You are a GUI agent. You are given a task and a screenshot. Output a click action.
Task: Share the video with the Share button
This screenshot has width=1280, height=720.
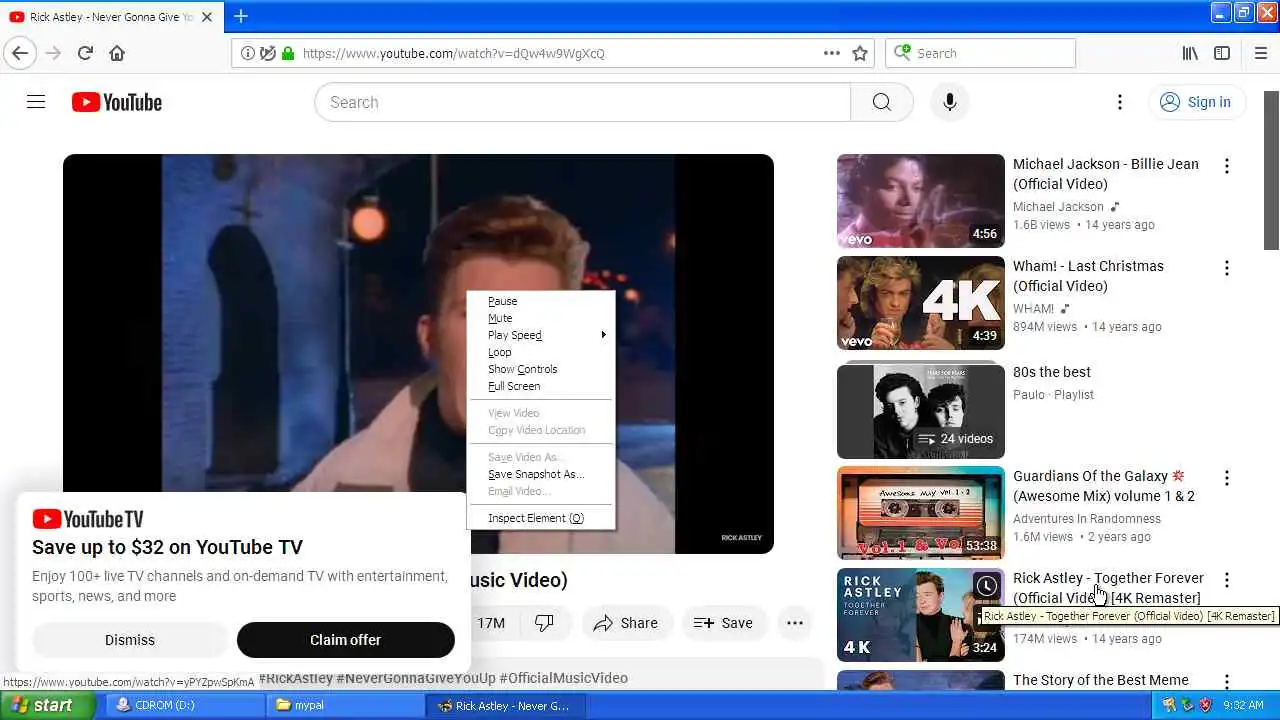click(626, 623)
